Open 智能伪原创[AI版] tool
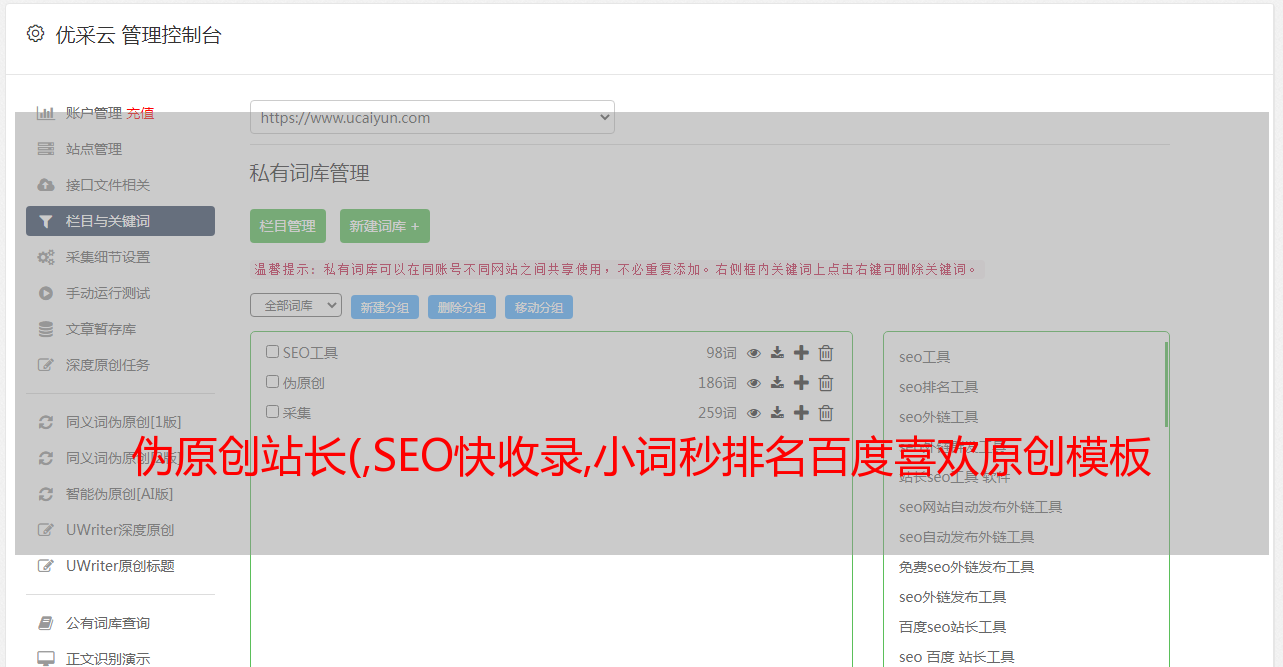This screenshot has width=1283, height=667. (x=120, y=494)
